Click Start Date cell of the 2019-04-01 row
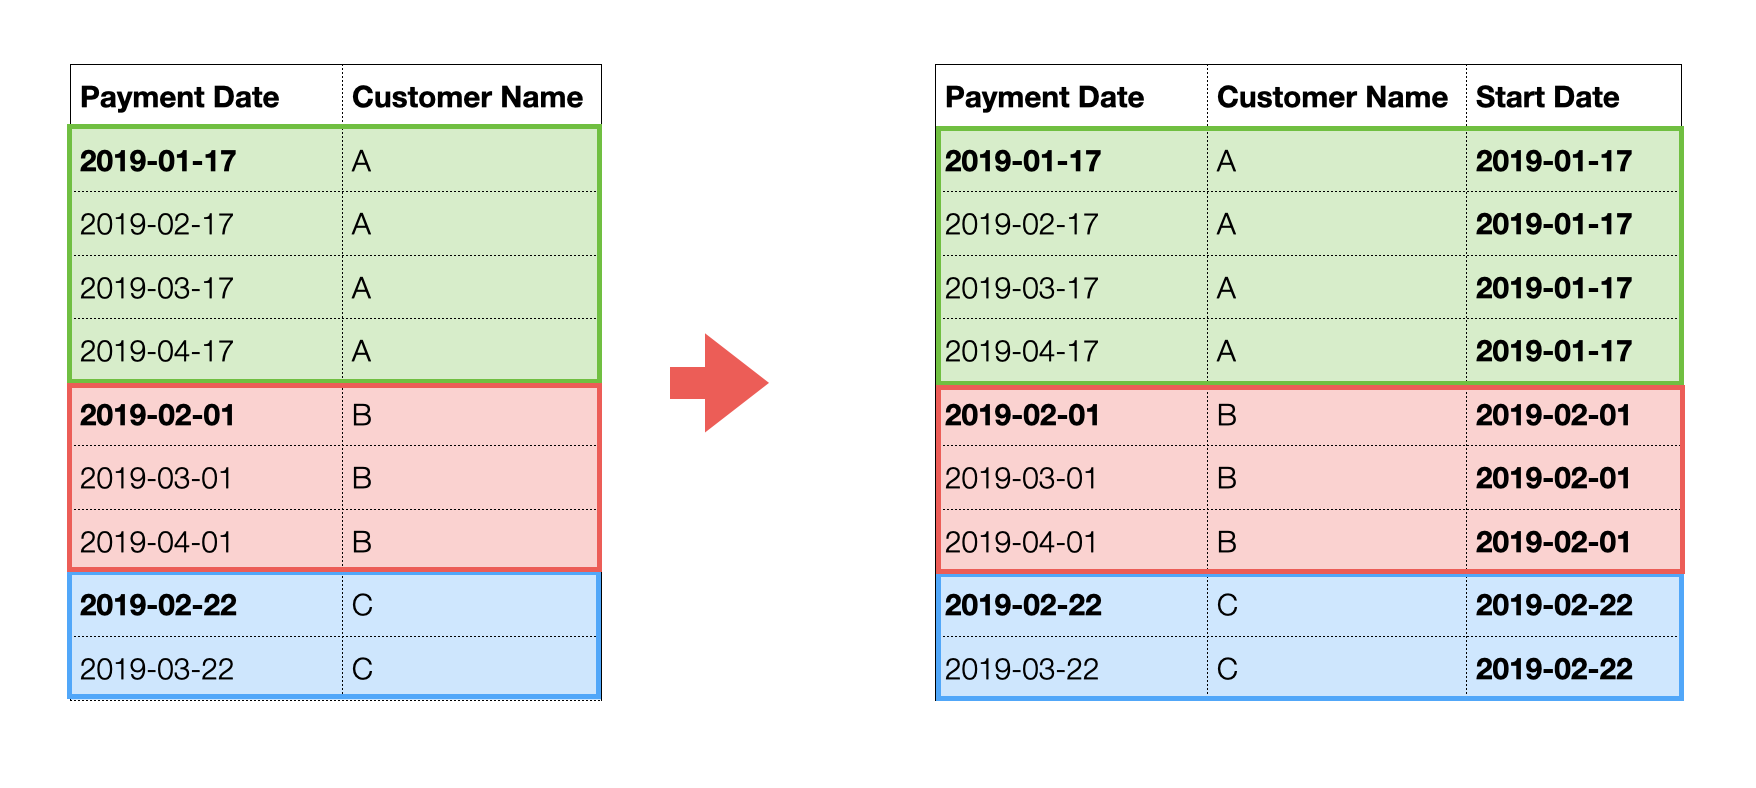The image size is (1756, 788). (x=1554, y=542)
